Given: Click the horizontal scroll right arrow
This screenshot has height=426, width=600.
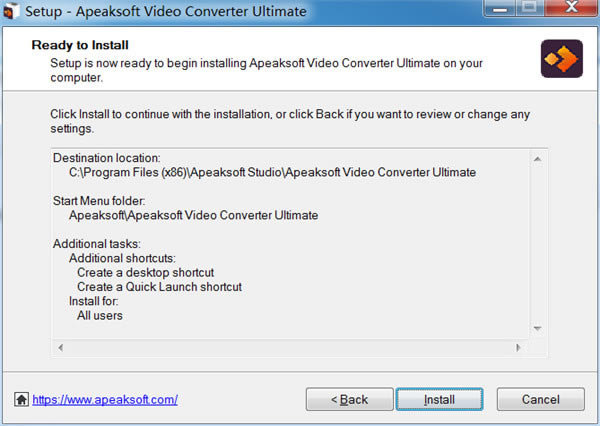Looking at the screenshot, I should pyautogui.click(x=518, y=348).
